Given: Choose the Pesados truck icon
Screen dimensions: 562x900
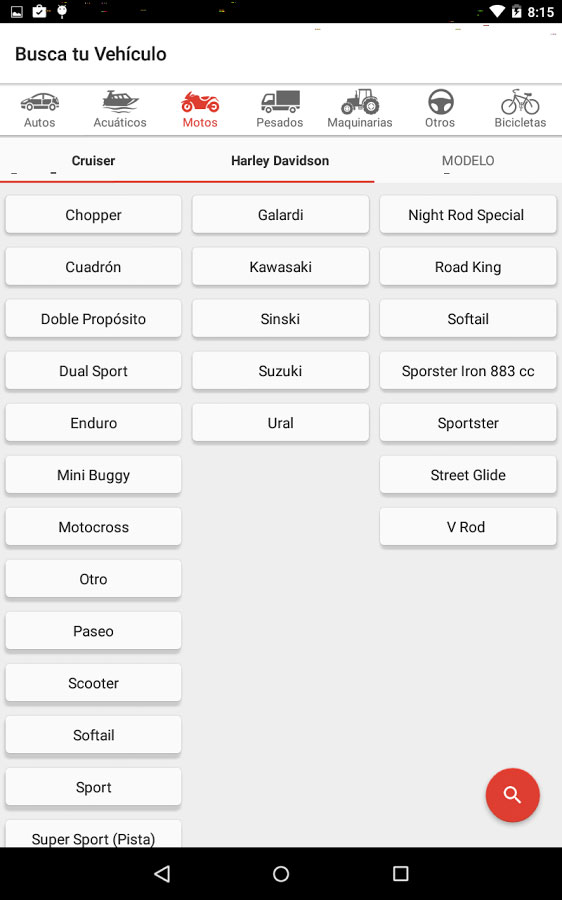Looking at the screenshot, I should [x=280, y=102].
